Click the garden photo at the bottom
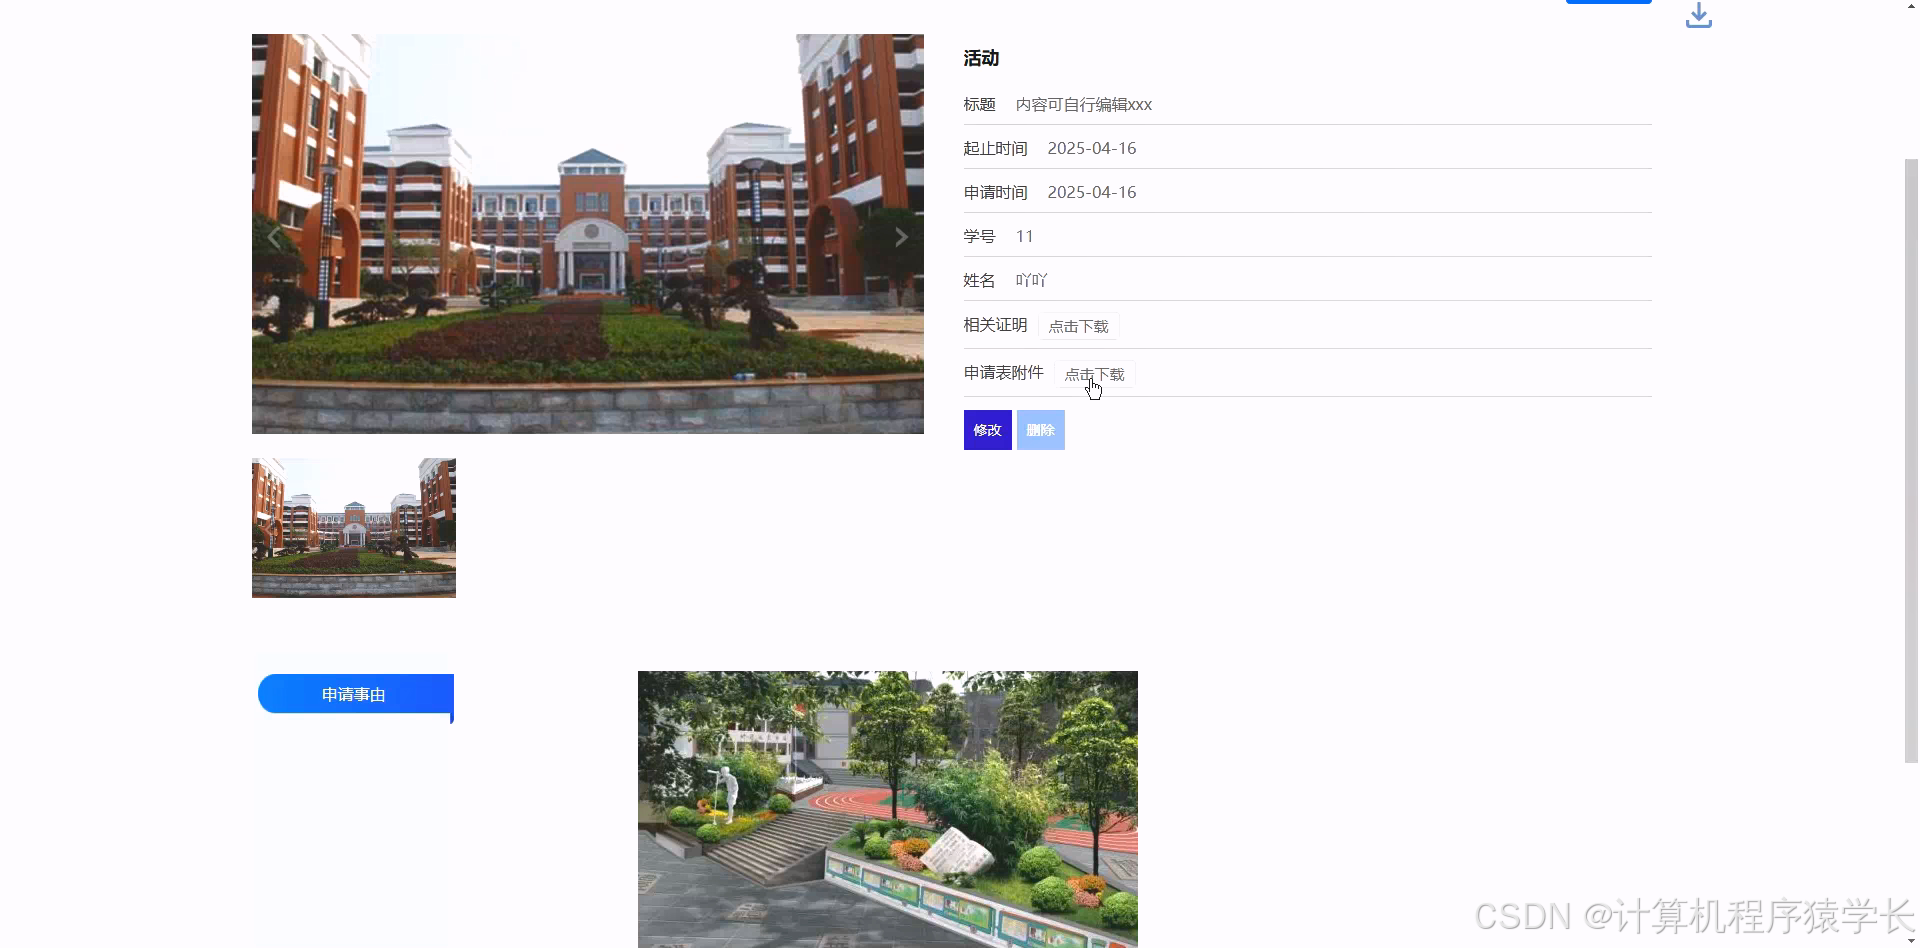The image size is (1920, 948). point(887,810)
